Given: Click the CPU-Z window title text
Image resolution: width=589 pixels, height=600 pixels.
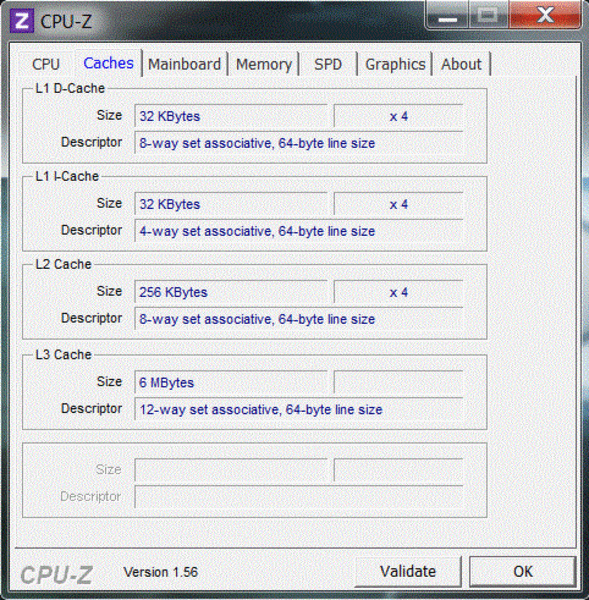Looking at the screenshot, I should click(x=66, y=21).
